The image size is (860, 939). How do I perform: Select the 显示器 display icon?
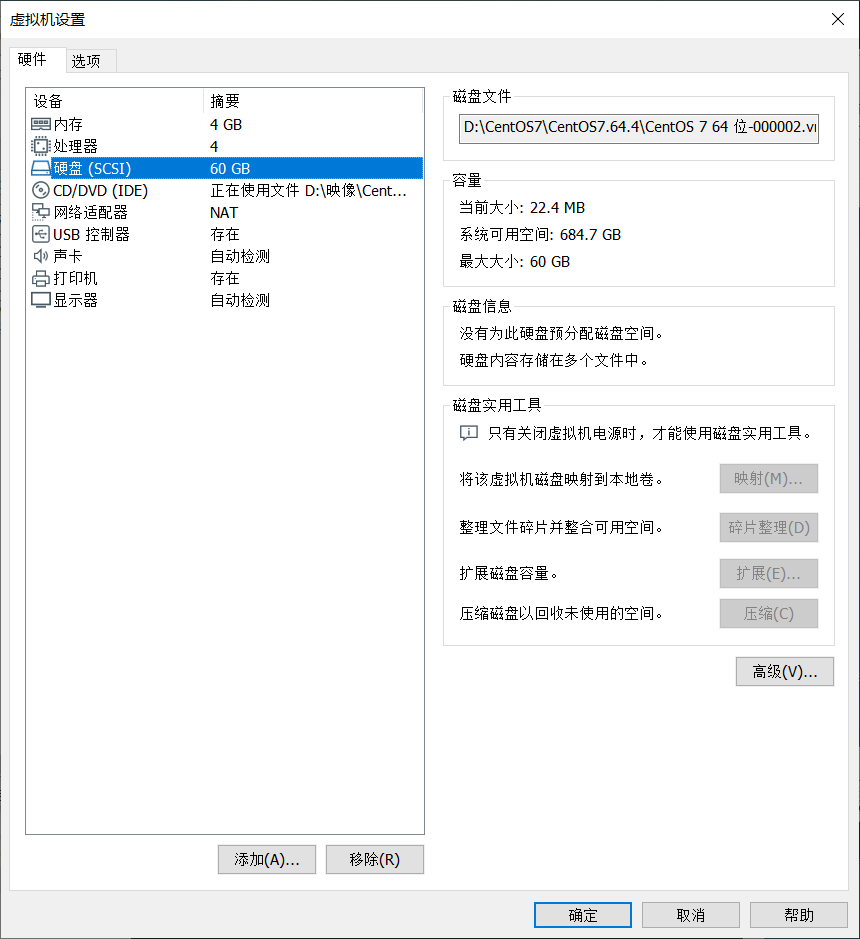(41, 300)
